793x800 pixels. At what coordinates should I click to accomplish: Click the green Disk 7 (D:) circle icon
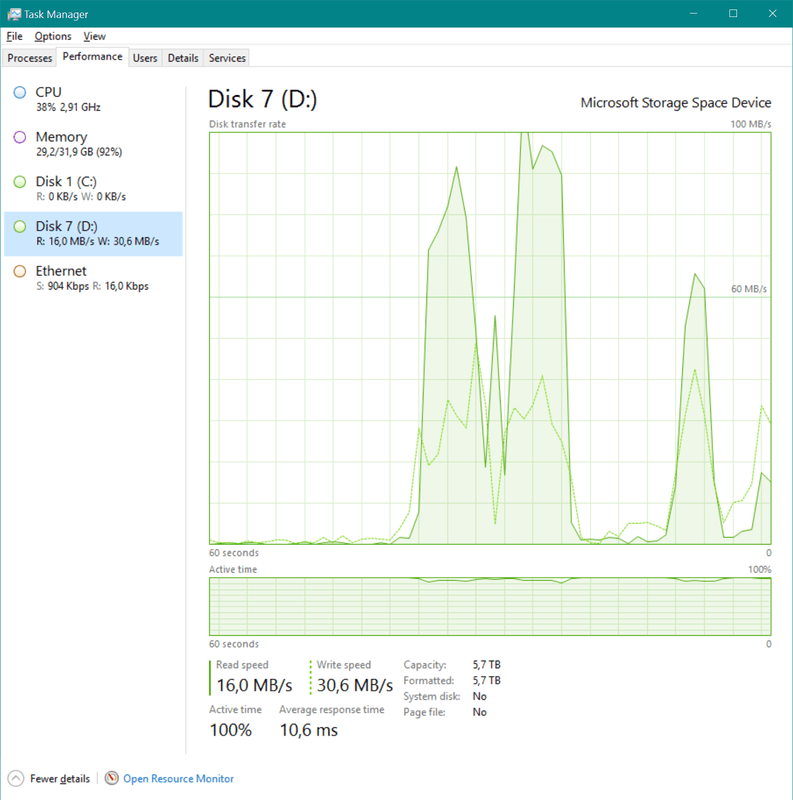[x=20, y=227]
